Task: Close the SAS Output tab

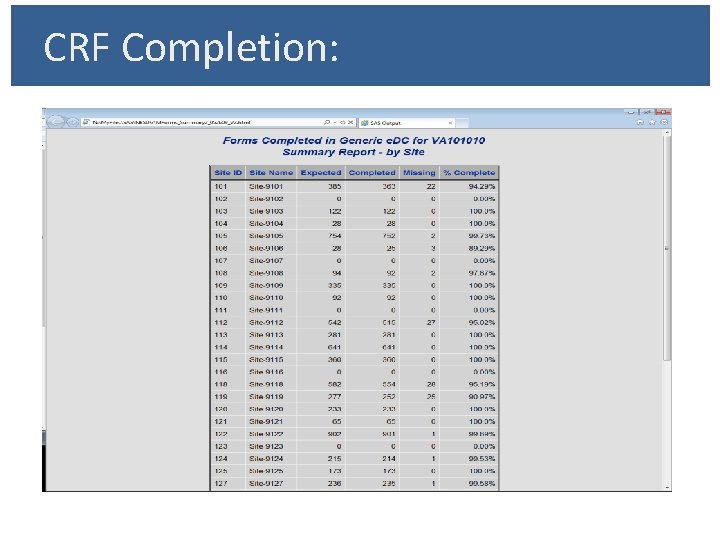Action: (450, 123)
